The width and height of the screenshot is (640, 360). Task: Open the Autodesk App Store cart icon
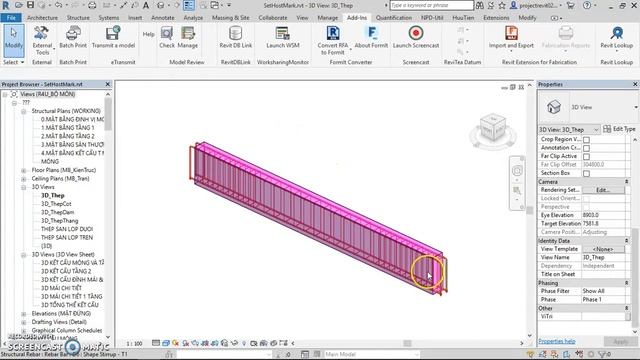pyautogui.click(x=571, y=5)
